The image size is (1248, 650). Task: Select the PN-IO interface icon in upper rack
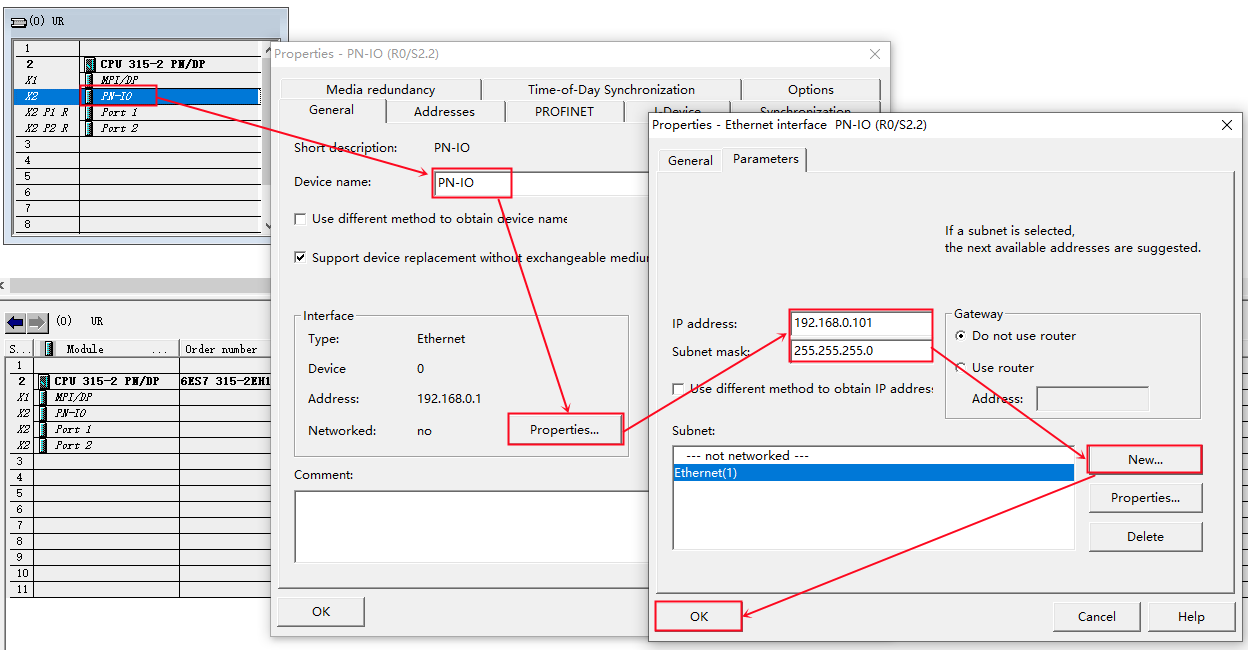pyautogui.click(x=90, y=96)
